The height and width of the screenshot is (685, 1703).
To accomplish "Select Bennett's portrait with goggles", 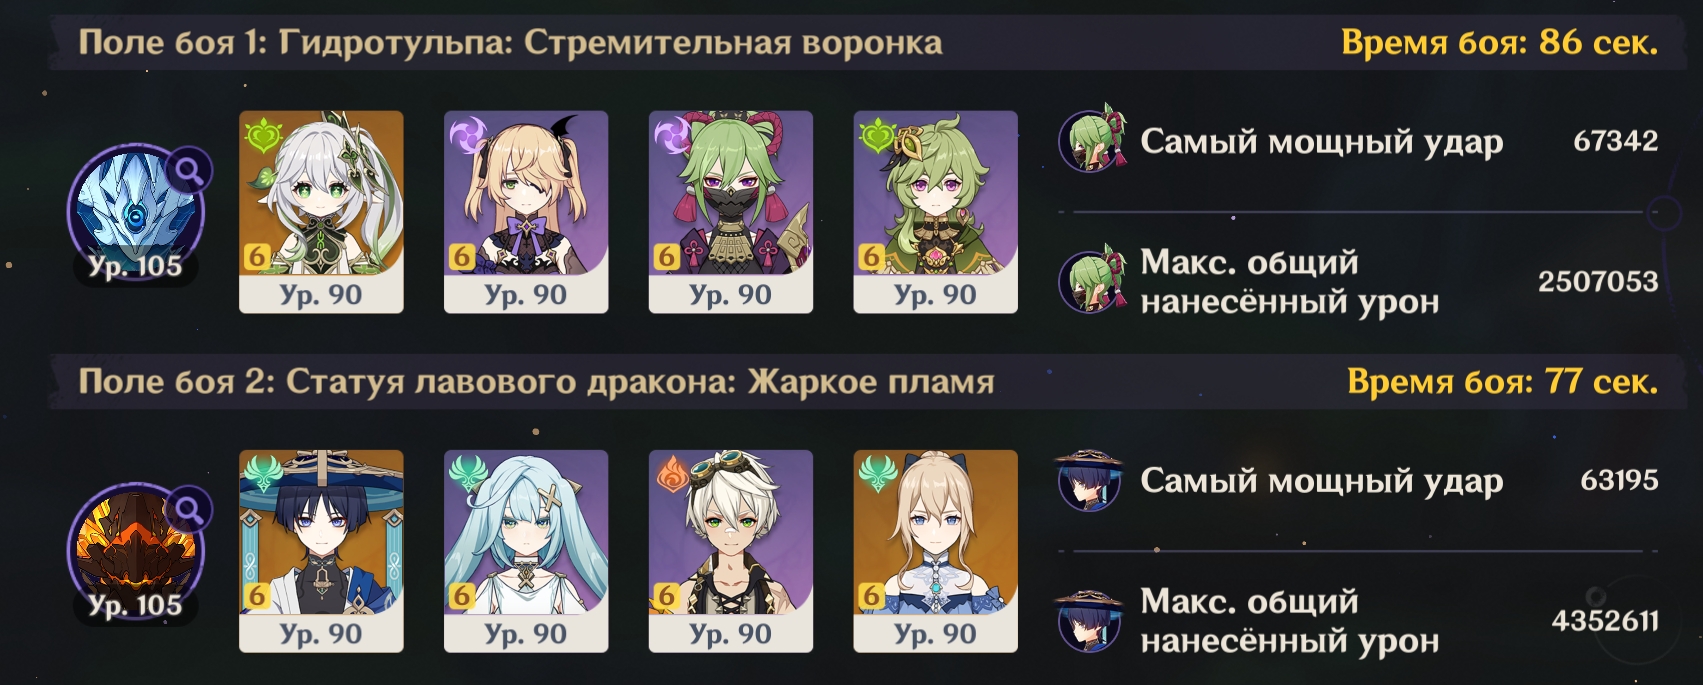I will point(731,551).
